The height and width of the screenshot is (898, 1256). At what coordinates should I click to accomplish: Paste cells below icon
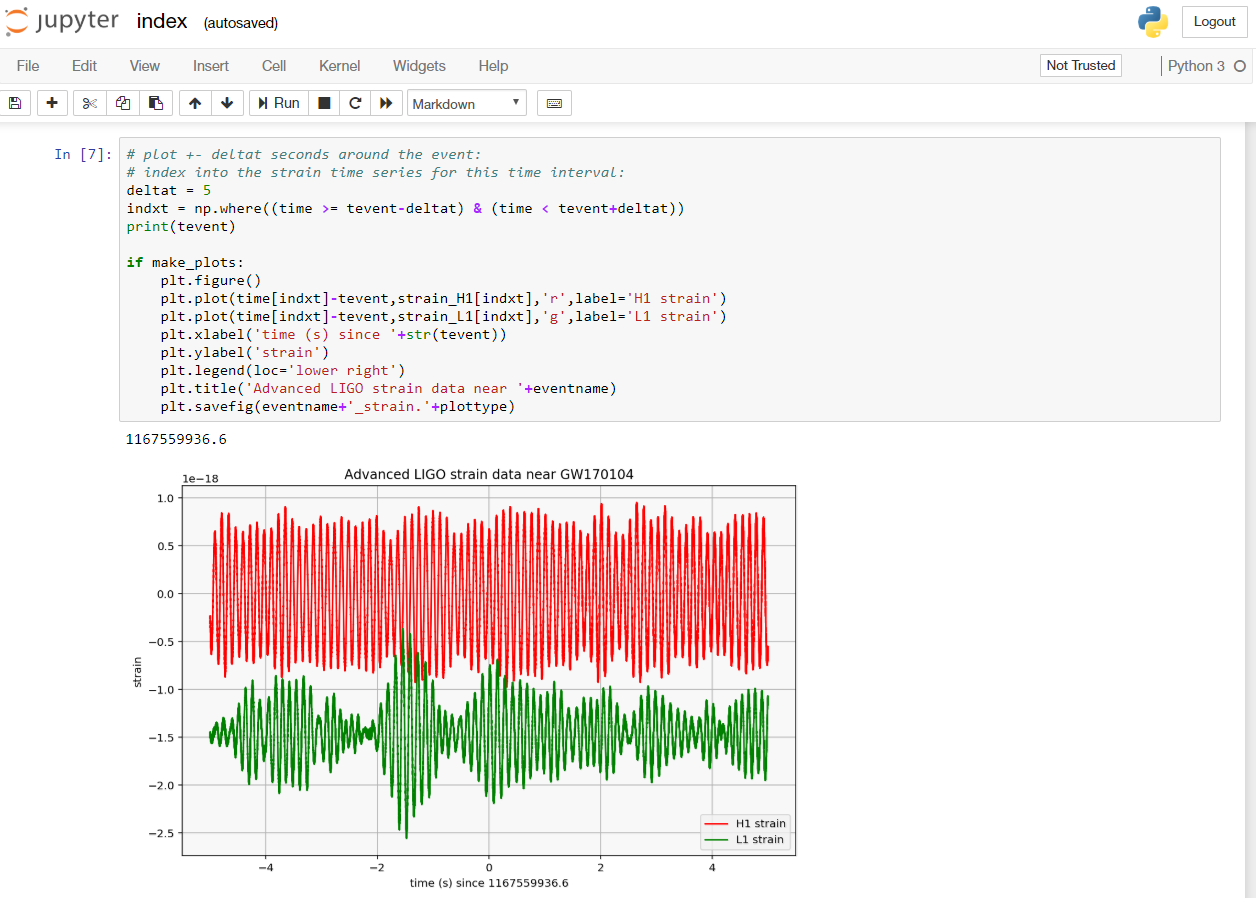coord(156,103)
